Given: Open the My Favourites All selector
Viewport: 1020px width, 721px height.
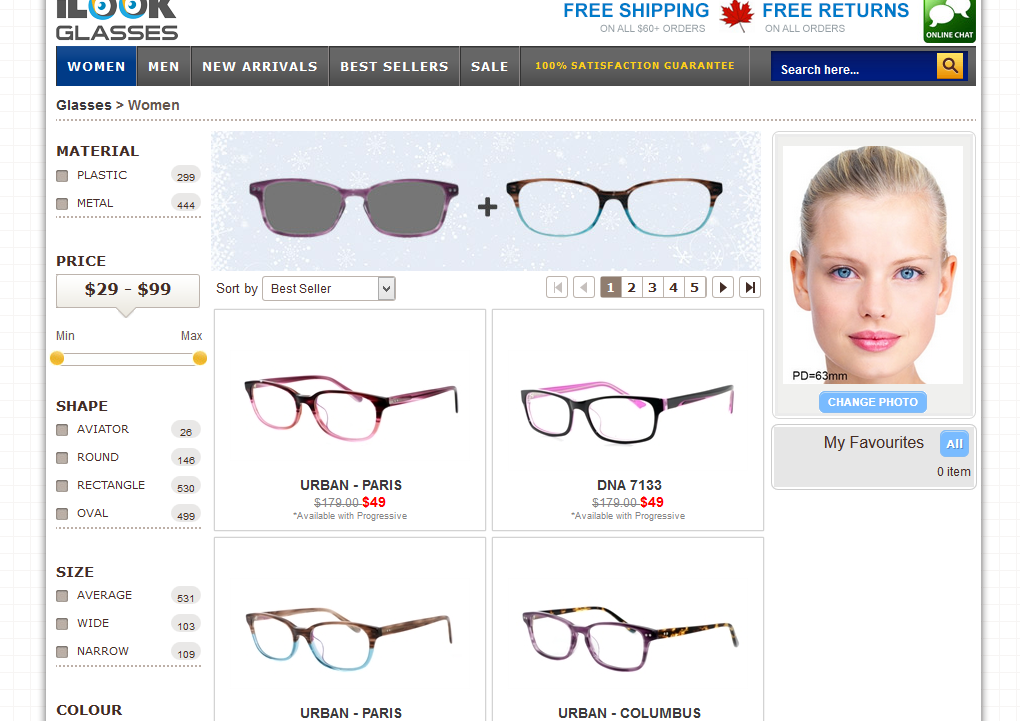Looking at the screenshot, I should click(954, 444).
